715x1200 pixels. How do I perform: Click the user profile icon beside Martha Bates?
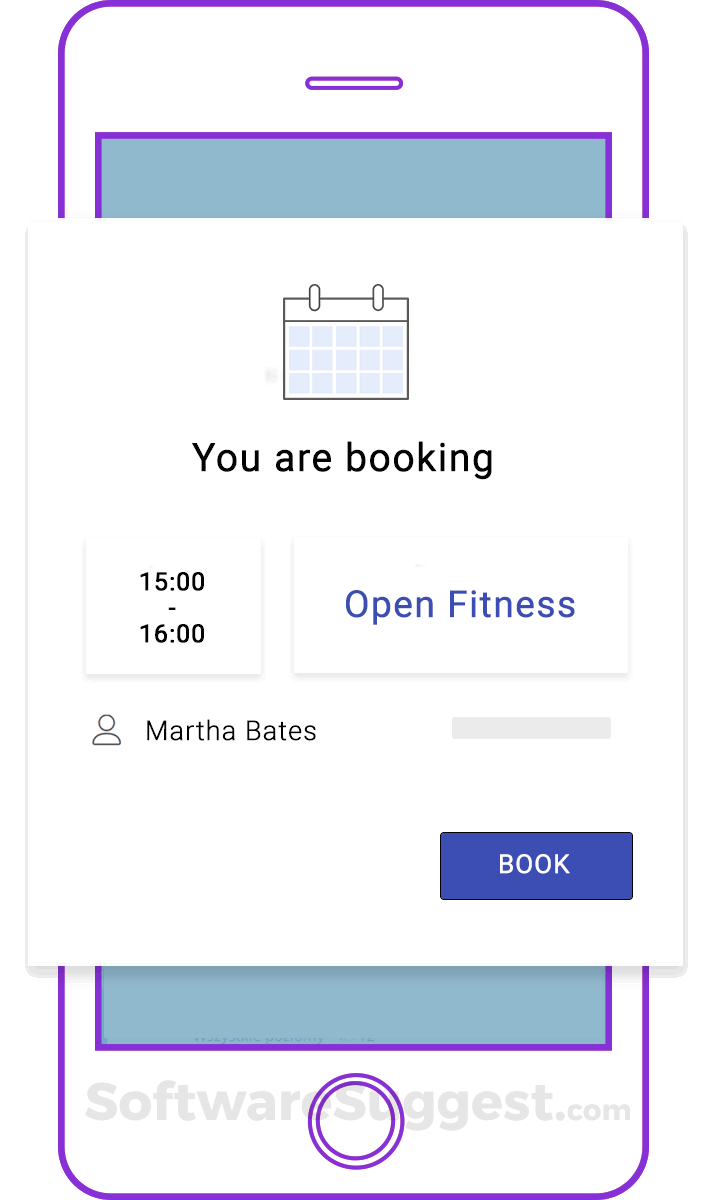pos(106,731)
